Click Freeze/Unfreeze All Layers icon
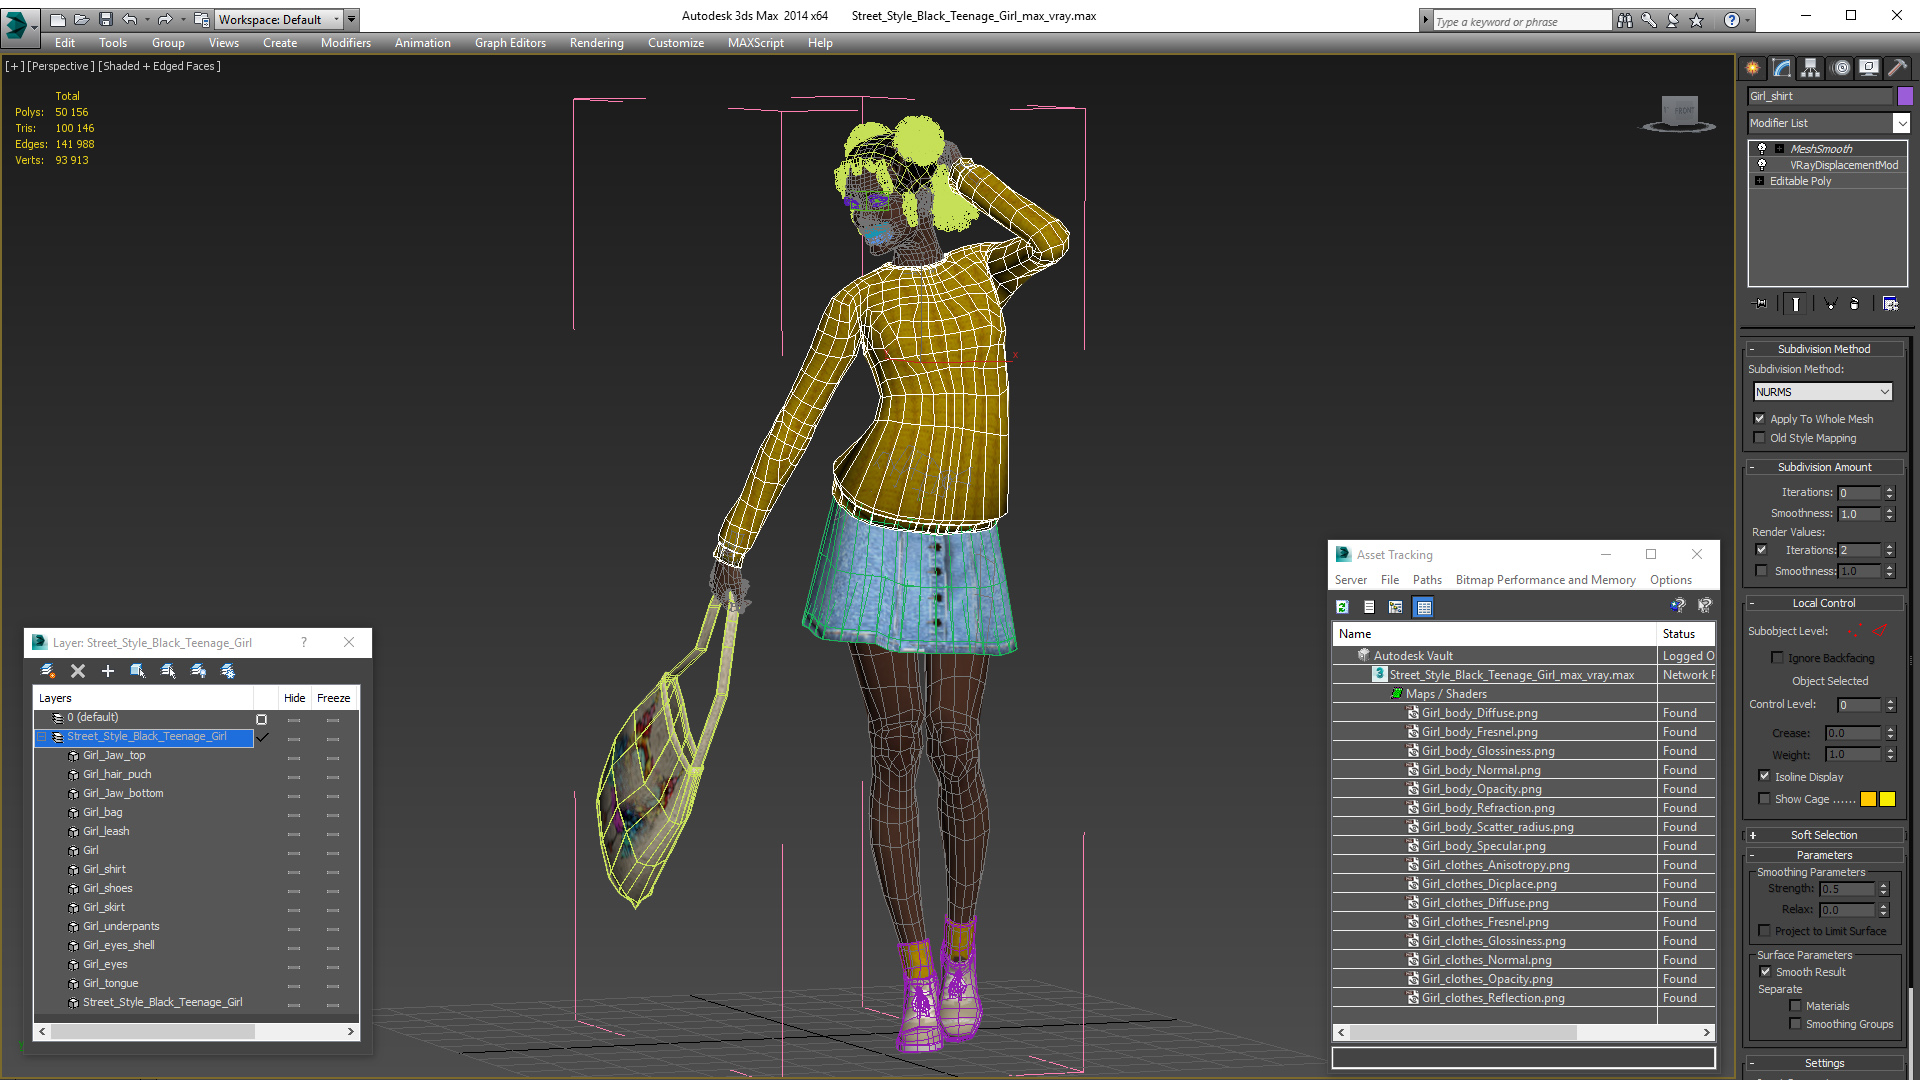The height and width of the screenshot is (1080, 1920). [228, 671]
